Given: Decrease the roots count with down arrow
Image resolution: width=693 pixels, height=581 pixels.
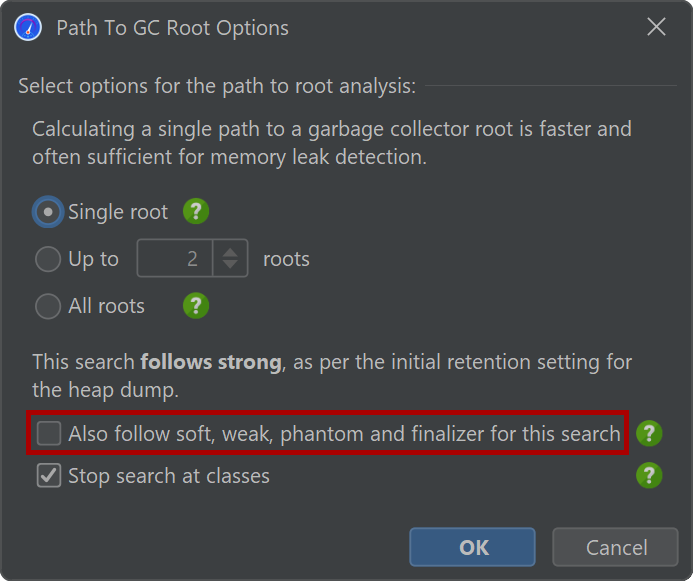Looking at the screenshot, I should point(230,264).
